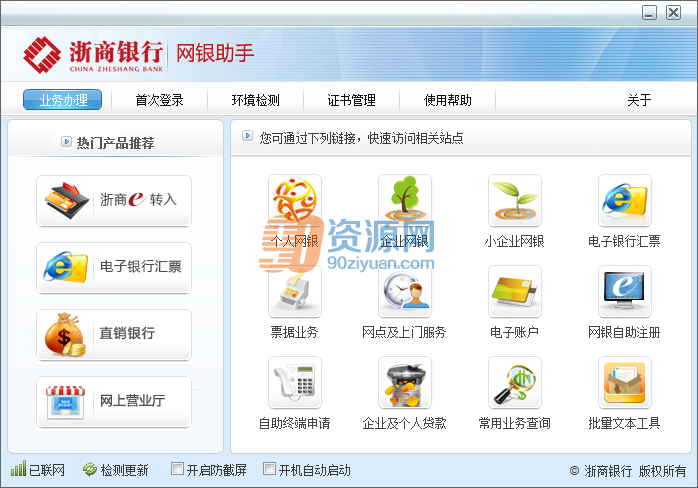This screenshot has height=488, width=698.
Task: Click the 电子银行汇票 product button text
Action: click(x=141, y=266)
